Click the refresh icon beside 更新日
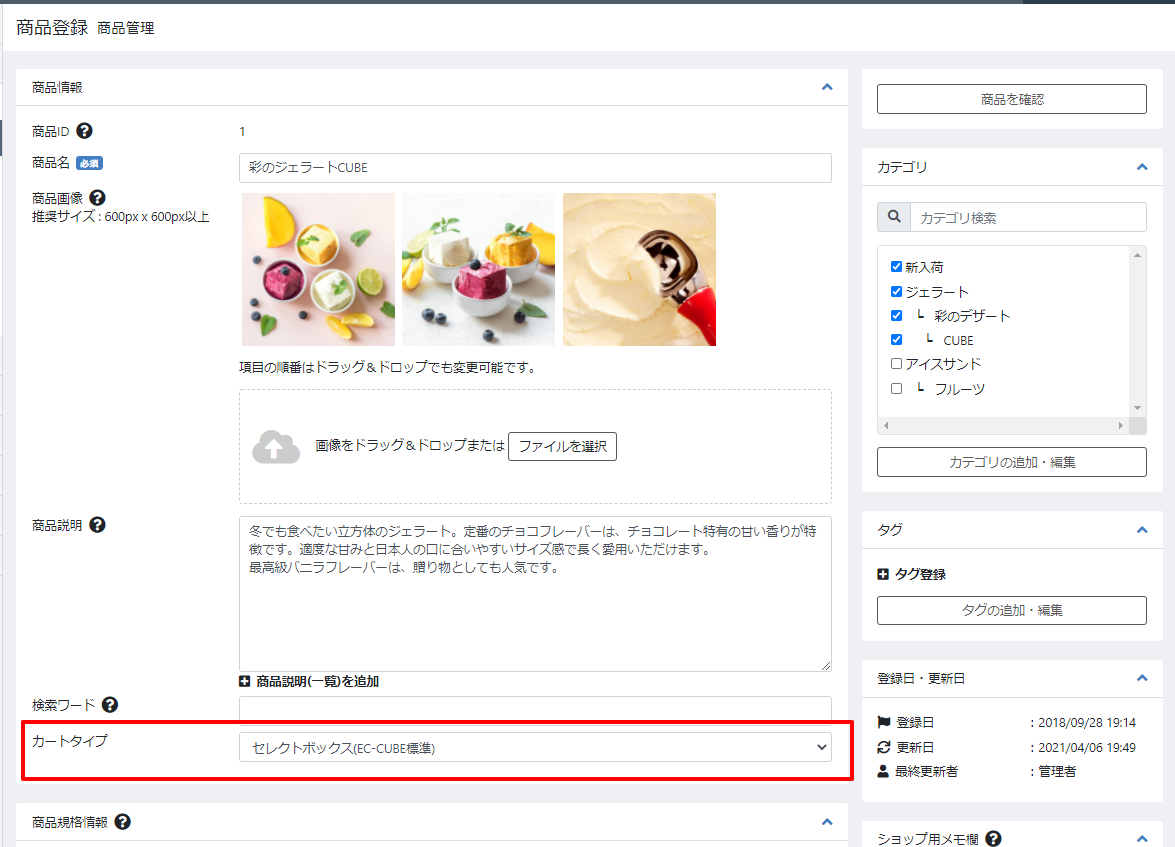The width and height of the screenshot is (1175, 847). [883, 747]
